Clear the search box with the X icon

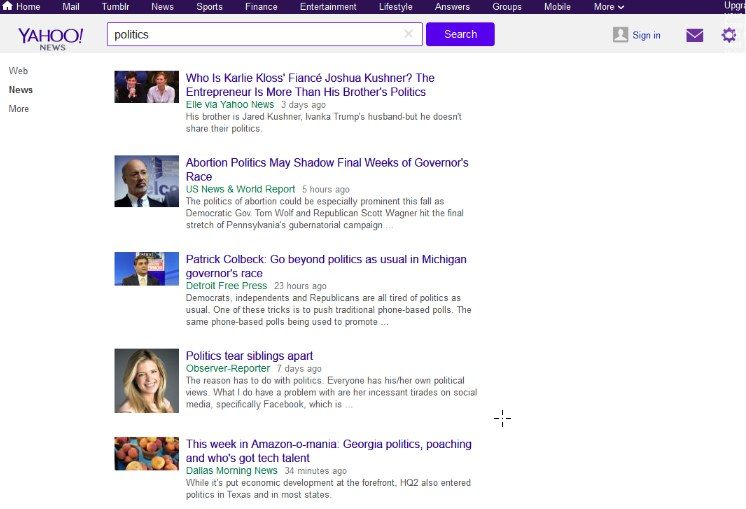click(x=408, y=34)
